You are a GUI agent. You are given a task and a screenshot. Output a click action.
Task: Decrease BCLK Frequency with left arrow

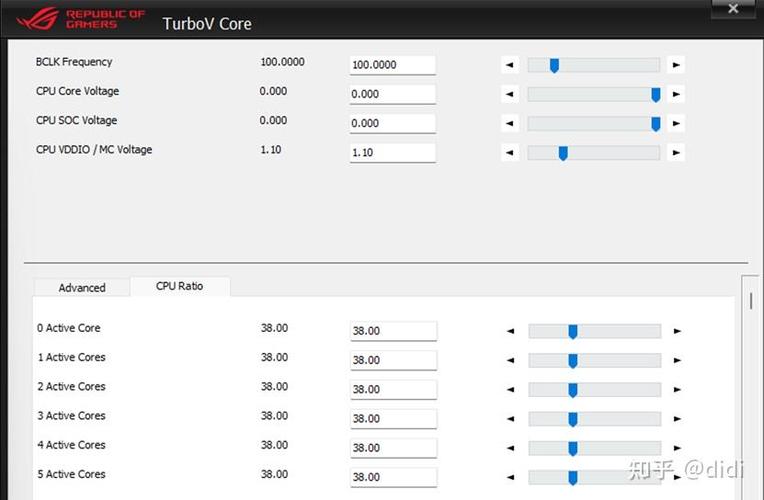click(510, 65)
